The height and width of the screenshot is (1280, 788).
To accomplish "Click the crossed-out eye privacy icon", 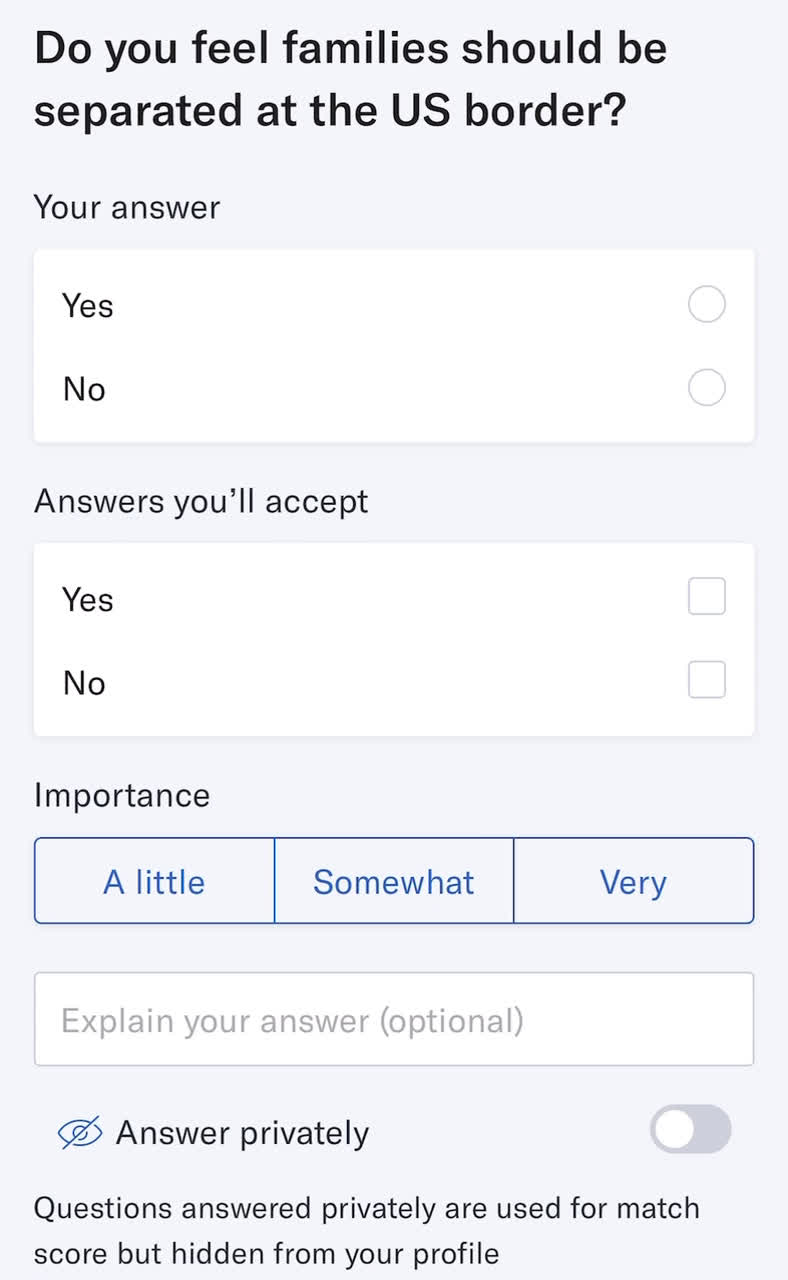I will pos(80,1132).
